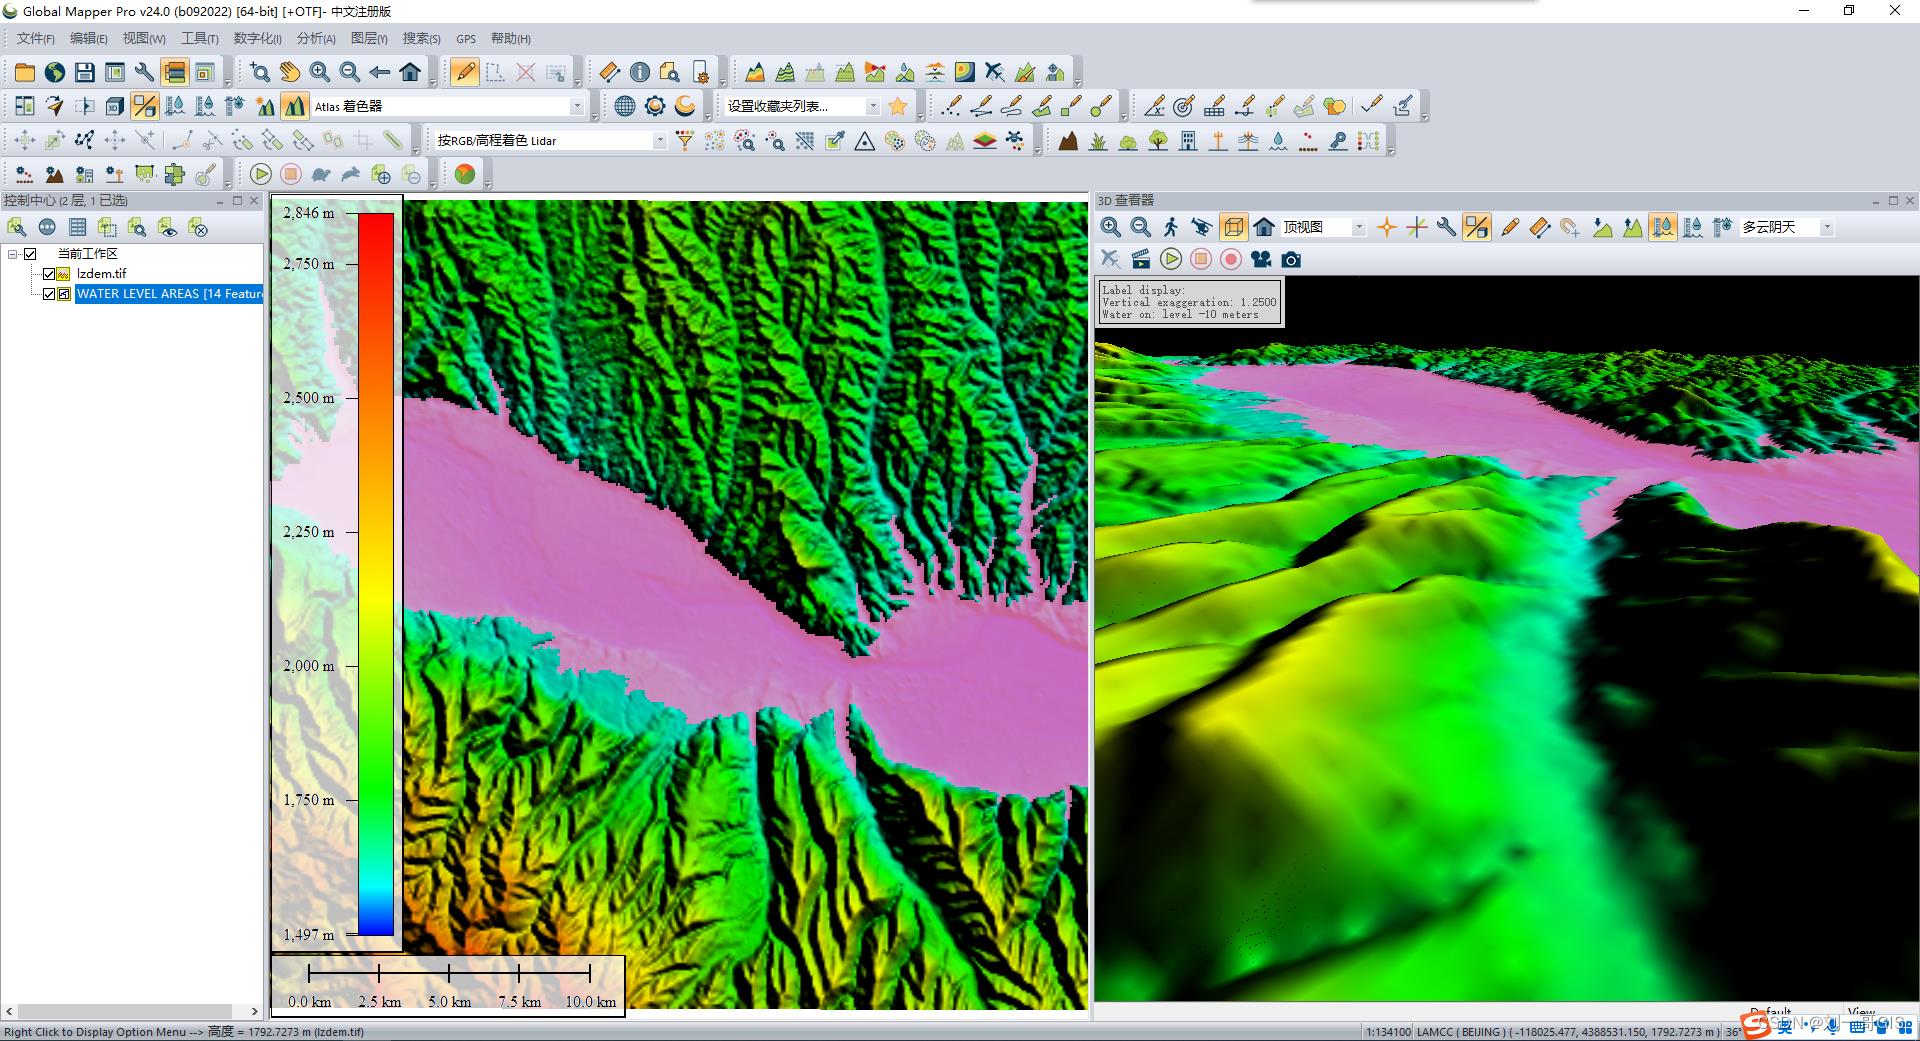Click the 3D viewer measure ruler icon
1920x1041 pixels.
click(1540, 228)
